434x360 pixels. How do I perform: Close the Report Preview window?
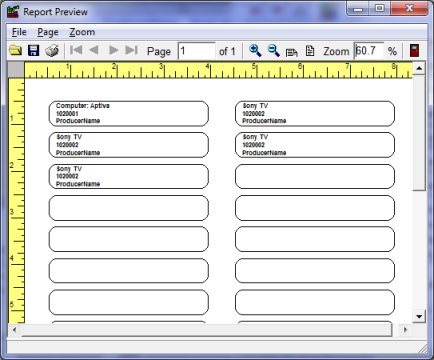tap(409, 8)
